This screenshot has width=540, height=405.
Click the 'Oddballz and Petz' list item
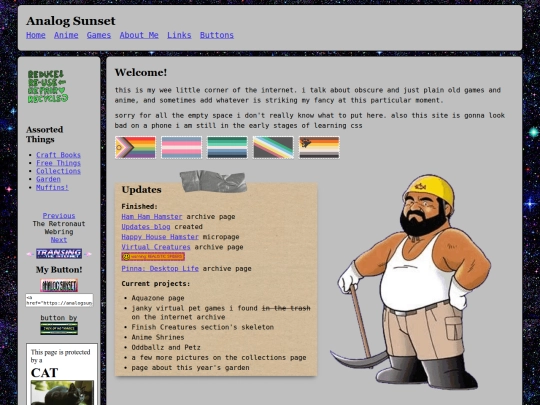click(166, 347)
